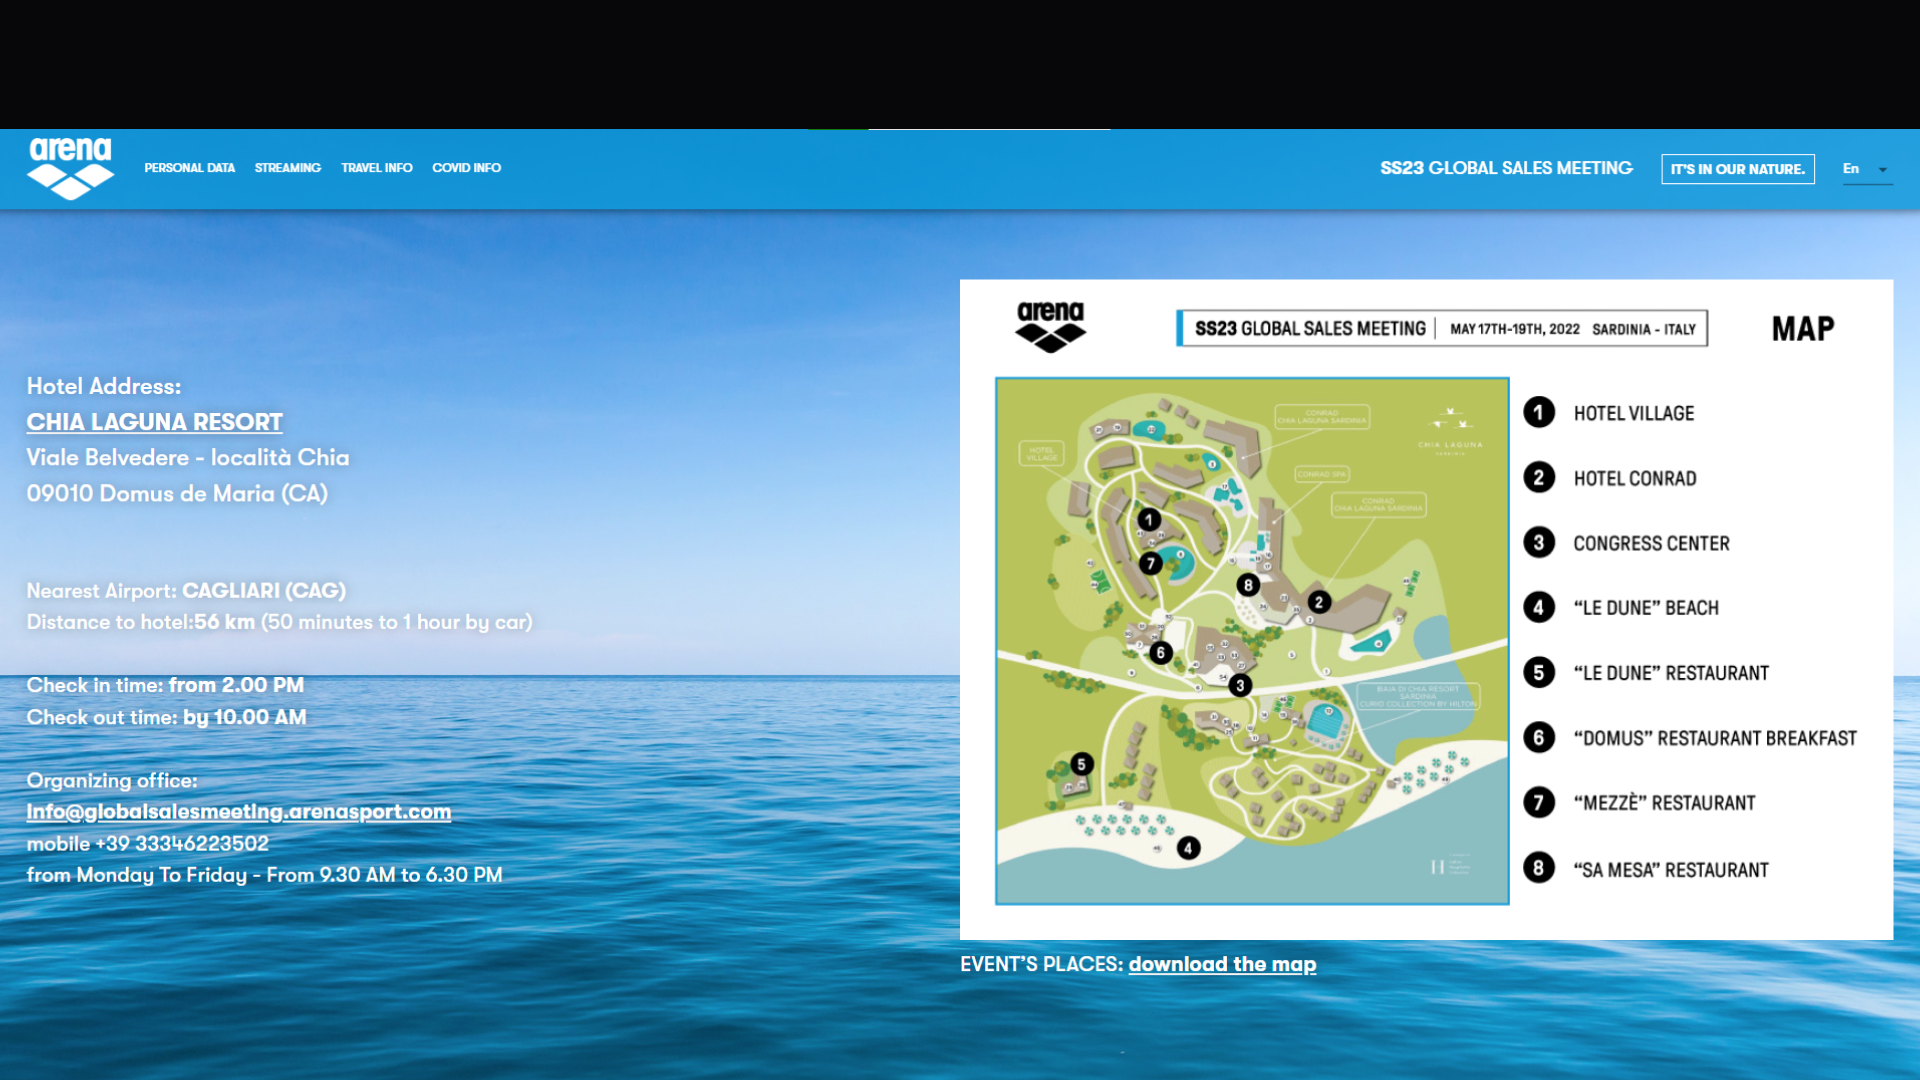Viewport: 1920px width, 1080px height.
Task: Click number 6 icon beside Domus Restaurant Breakfast
Action: 1539,738
